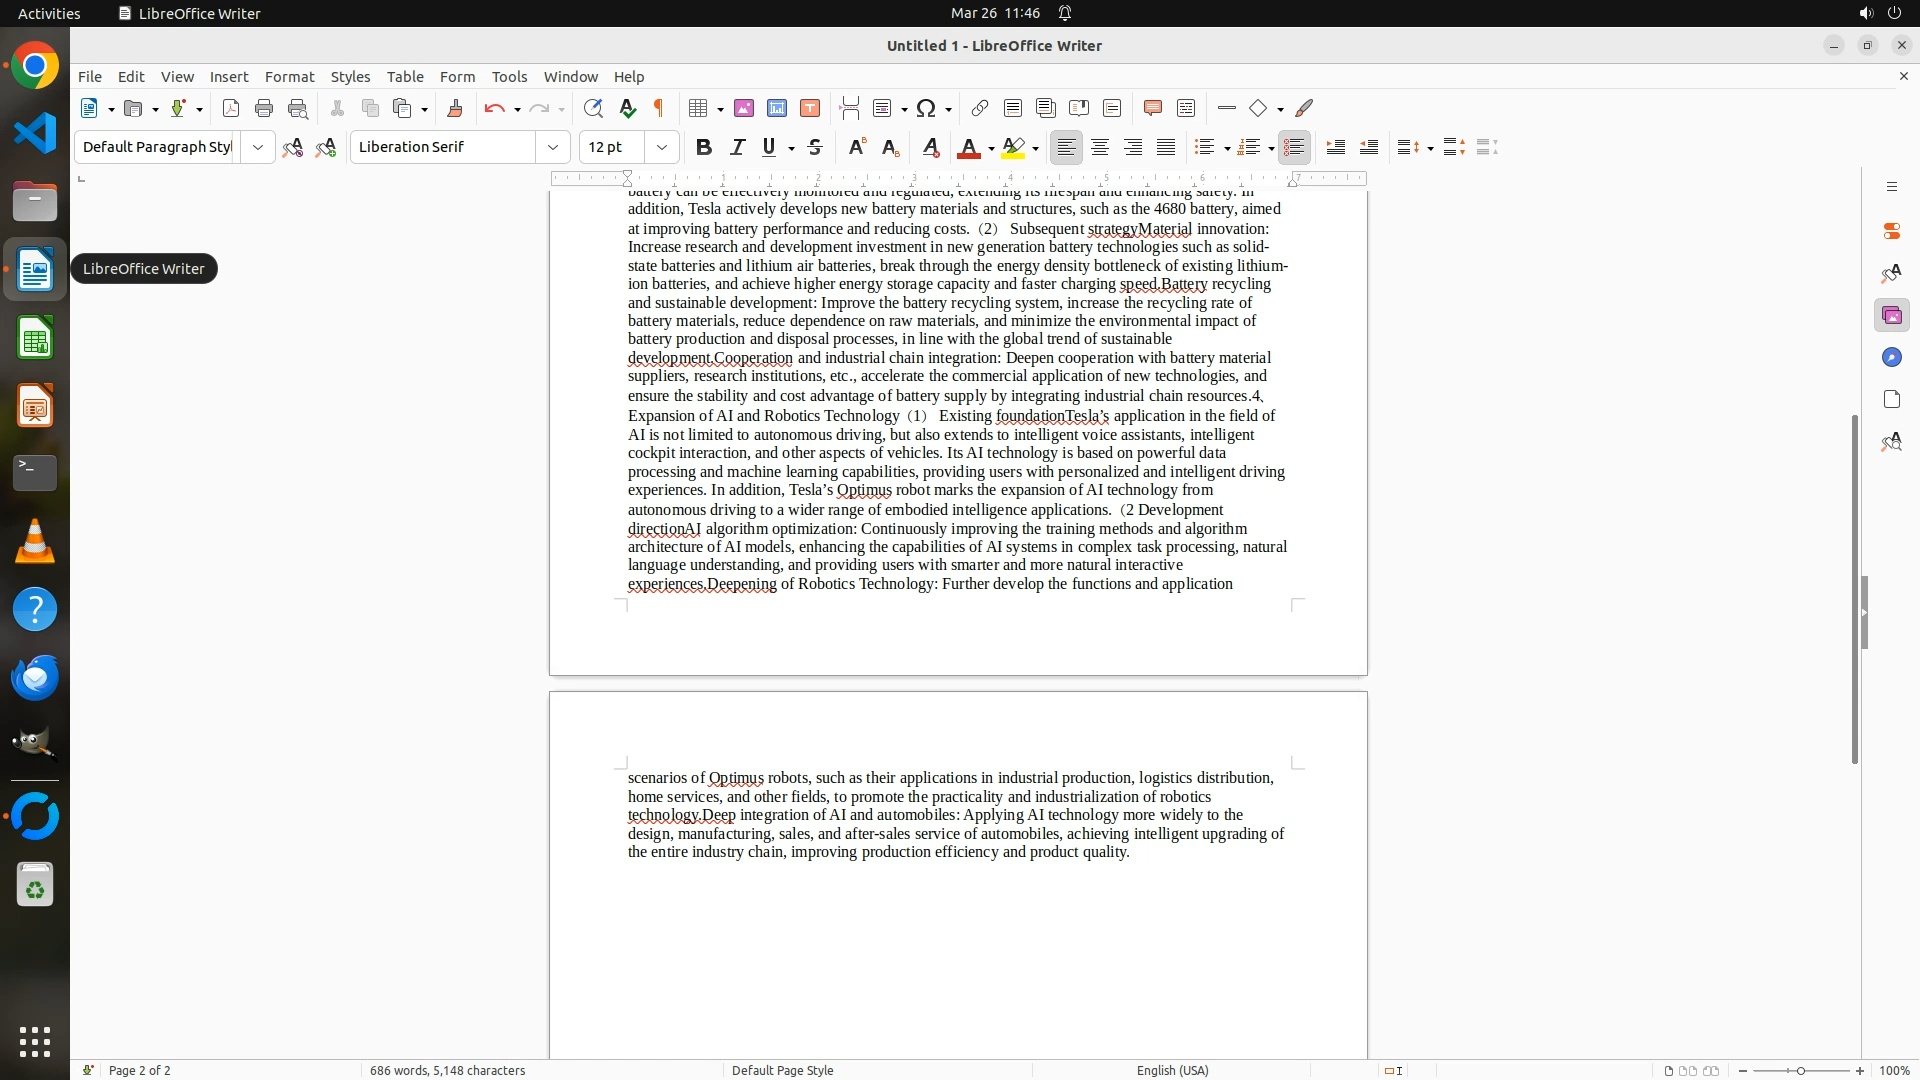Click the Print toolbar icon
The image size is (1920, 1080).
(264, 108)
